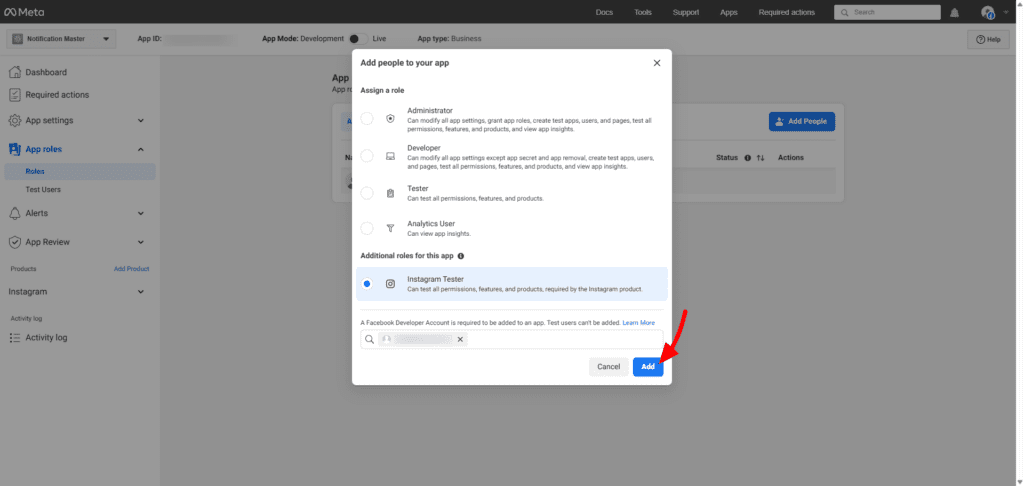Expand the Instagram product section
The image size is (1024, 486).
(141, 292)
